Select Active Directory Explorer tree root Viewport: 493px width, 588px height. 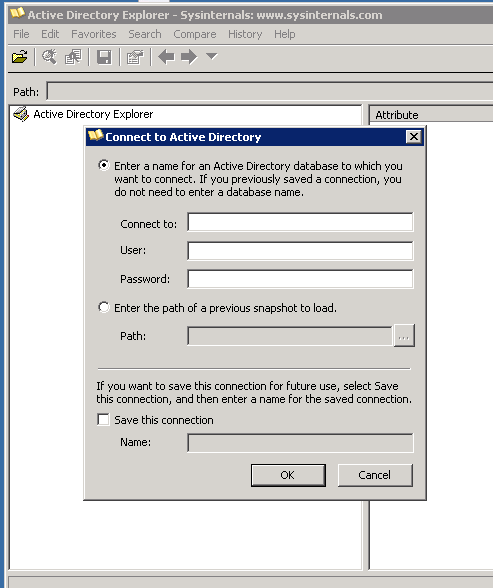[93, 114]
